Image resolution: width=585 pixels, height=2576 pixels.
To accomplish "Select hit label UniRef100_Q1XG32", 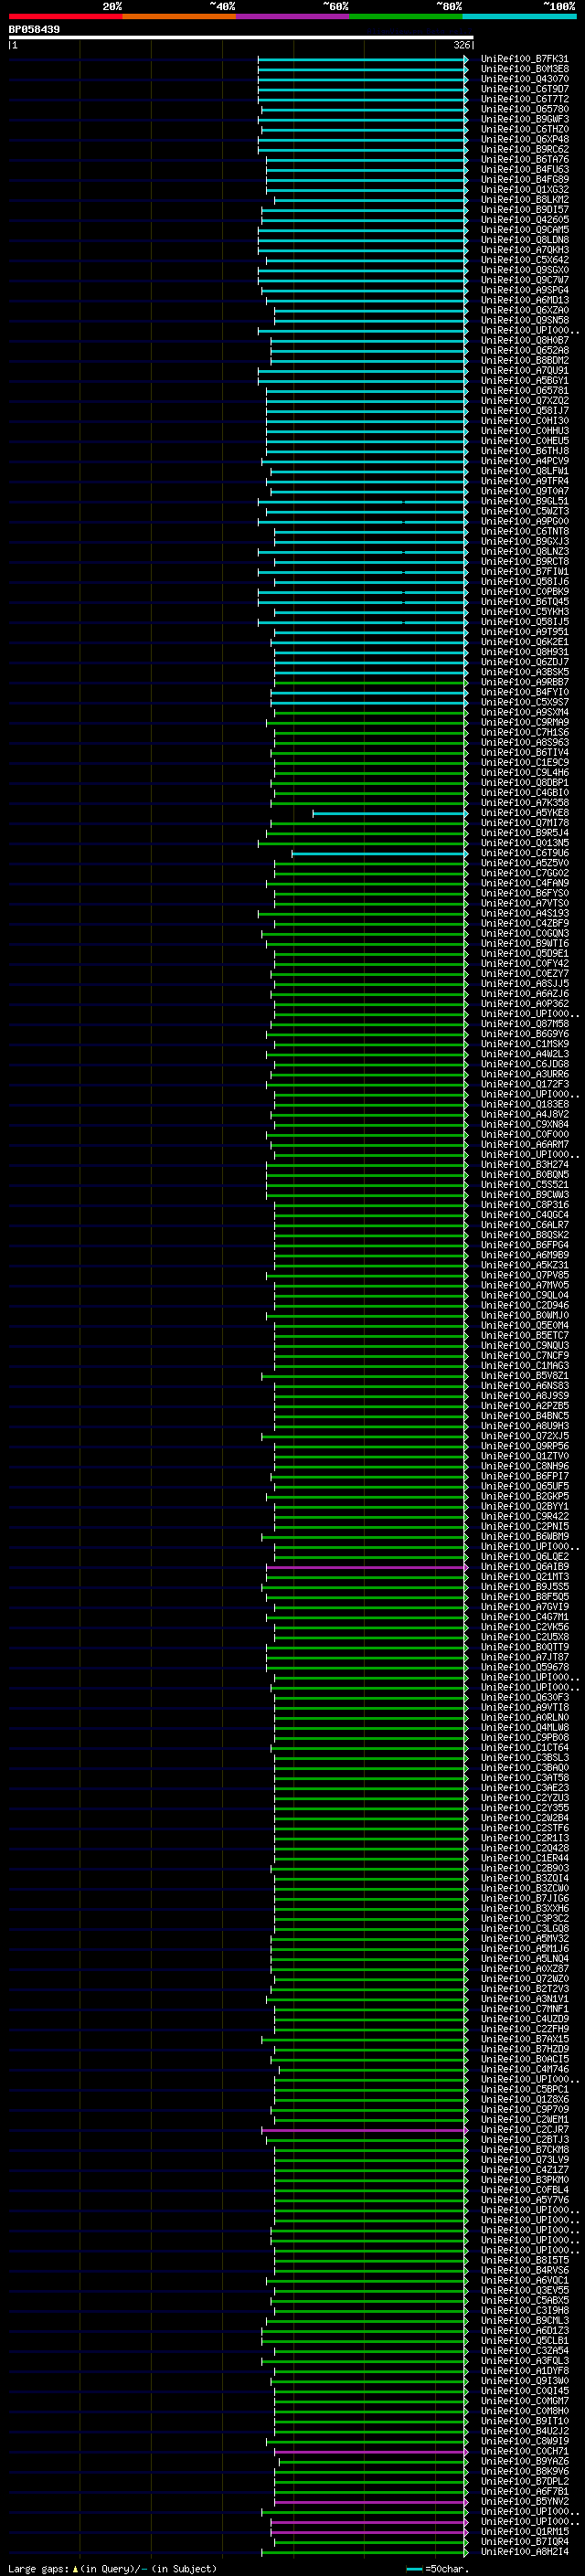I will point(525,190).
